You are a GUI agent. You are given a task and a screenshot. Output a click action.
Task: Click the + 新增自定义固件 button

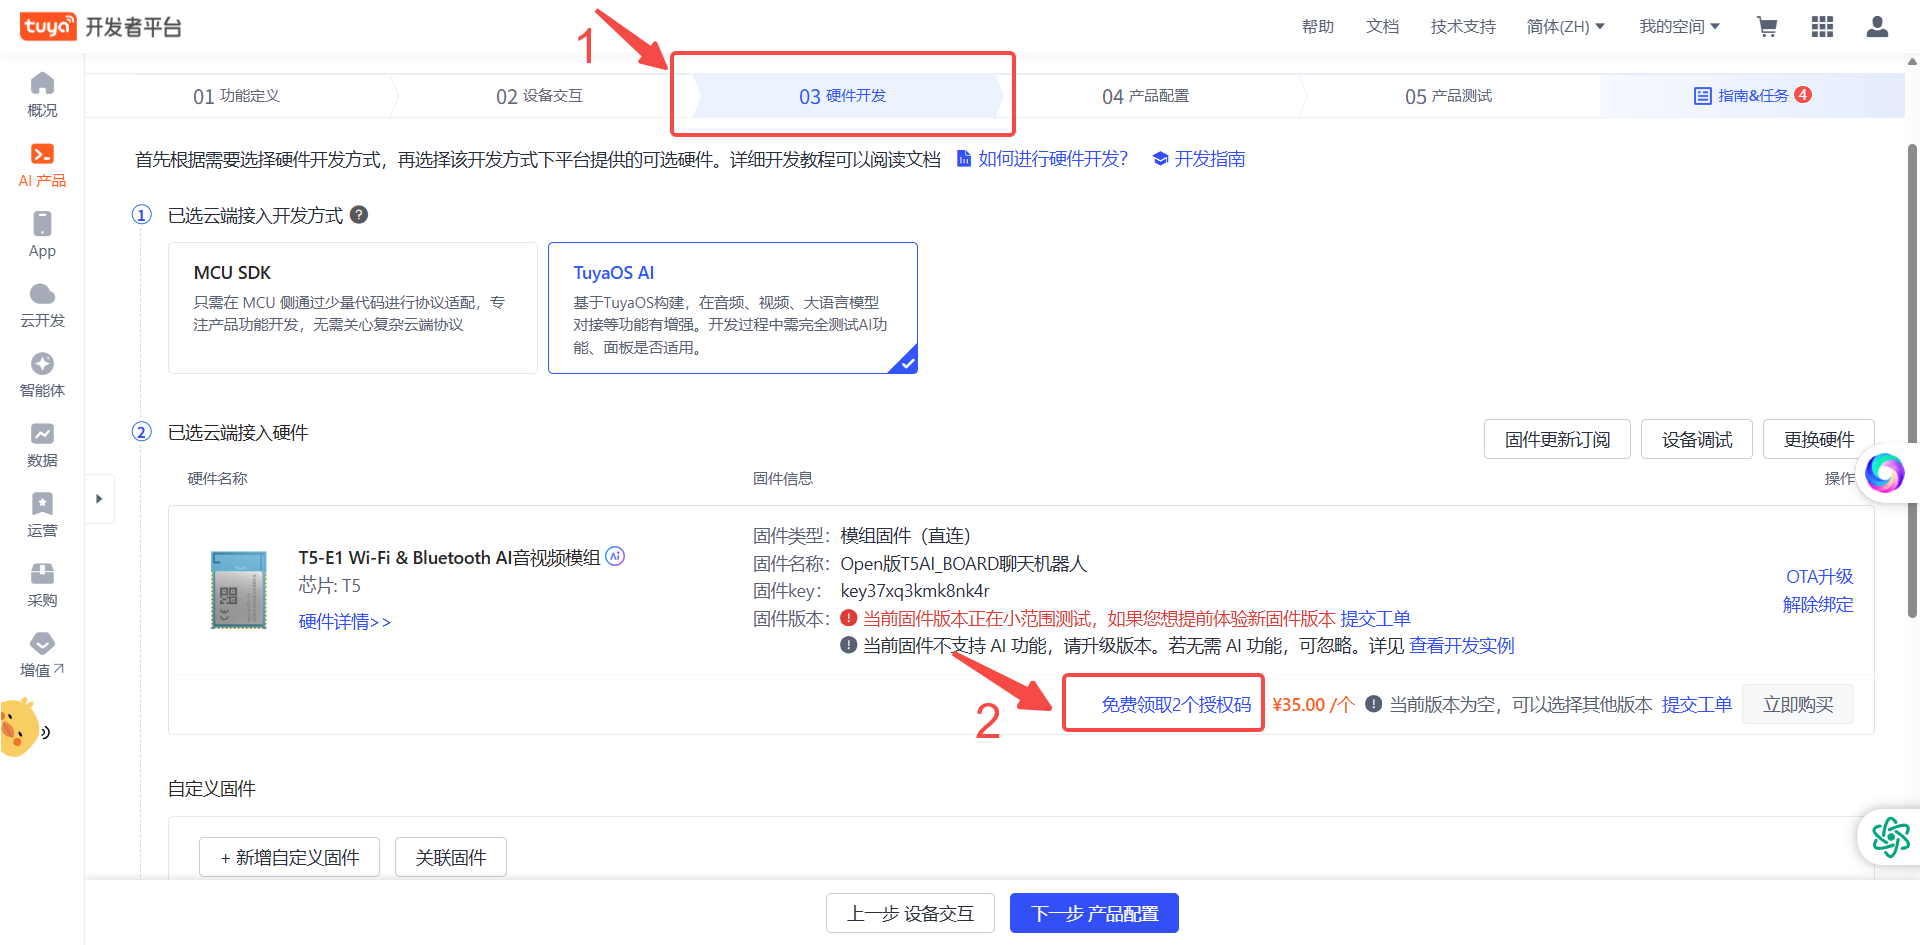click(289, 857)
